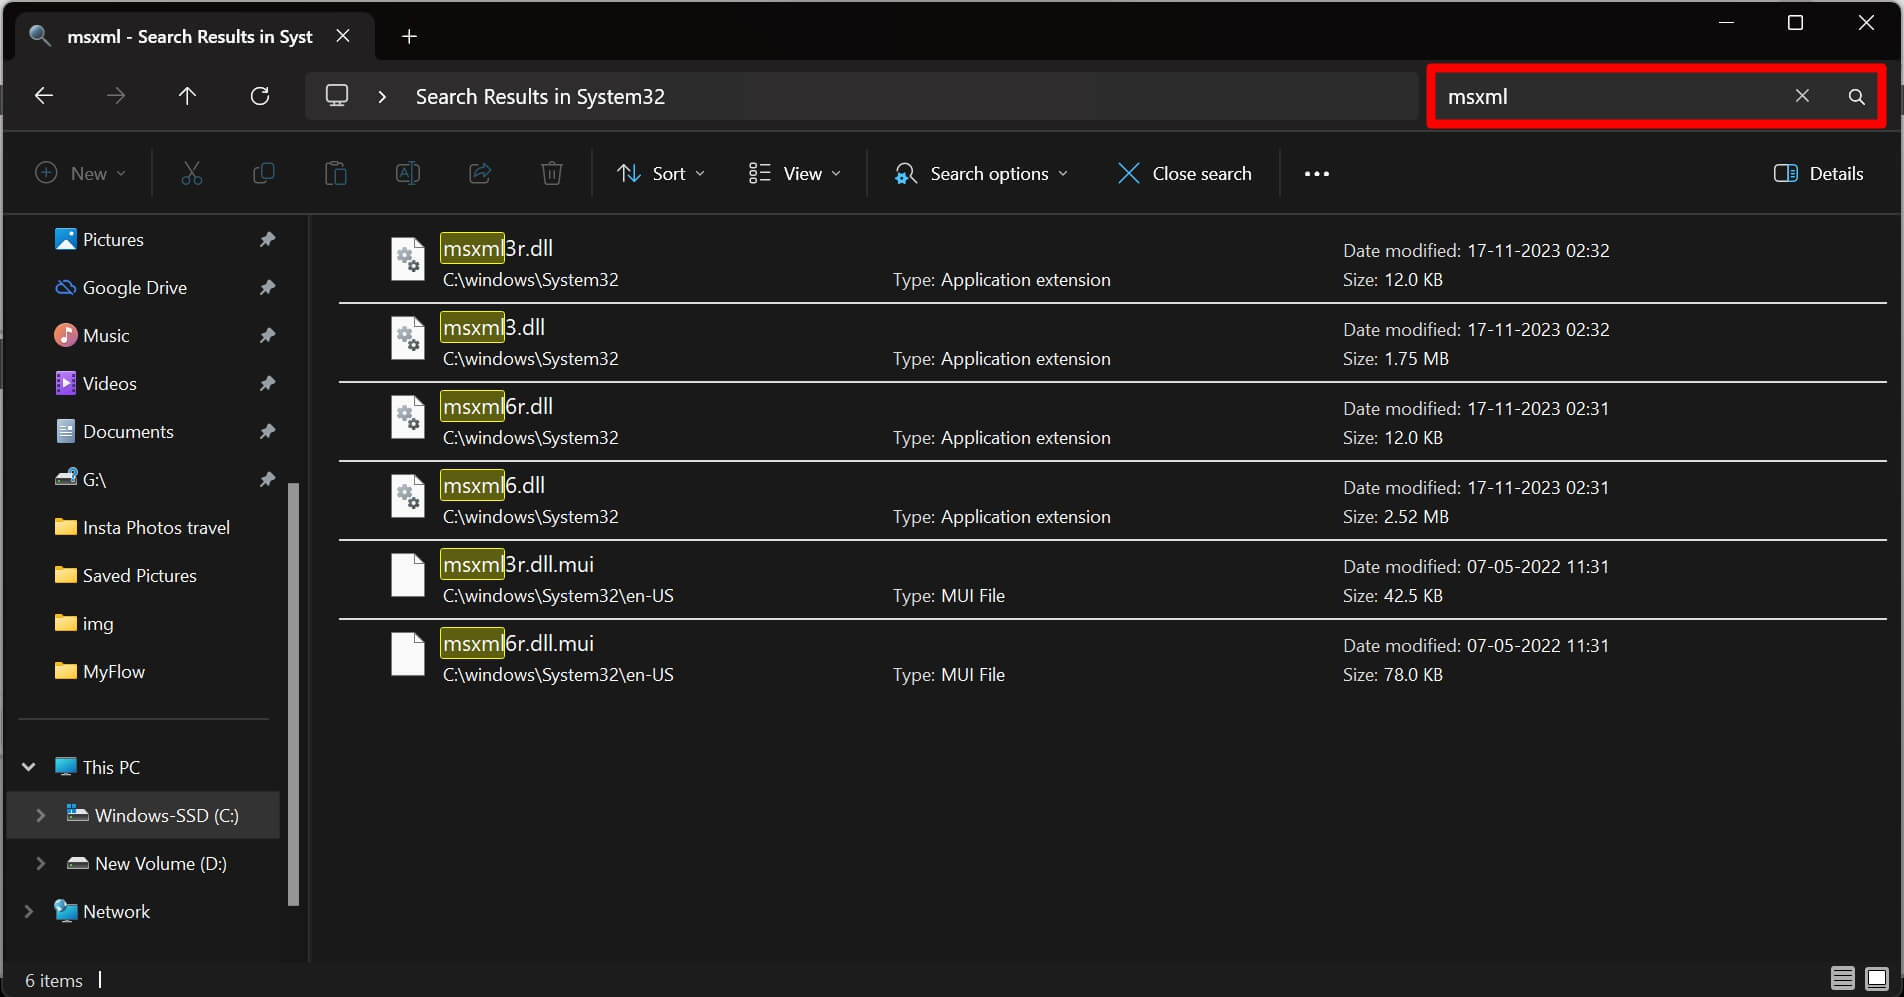This screenshot has height=997, width=1904.
Task: Switch to details list view in status bar
Action: click(x=1843, y=978)
